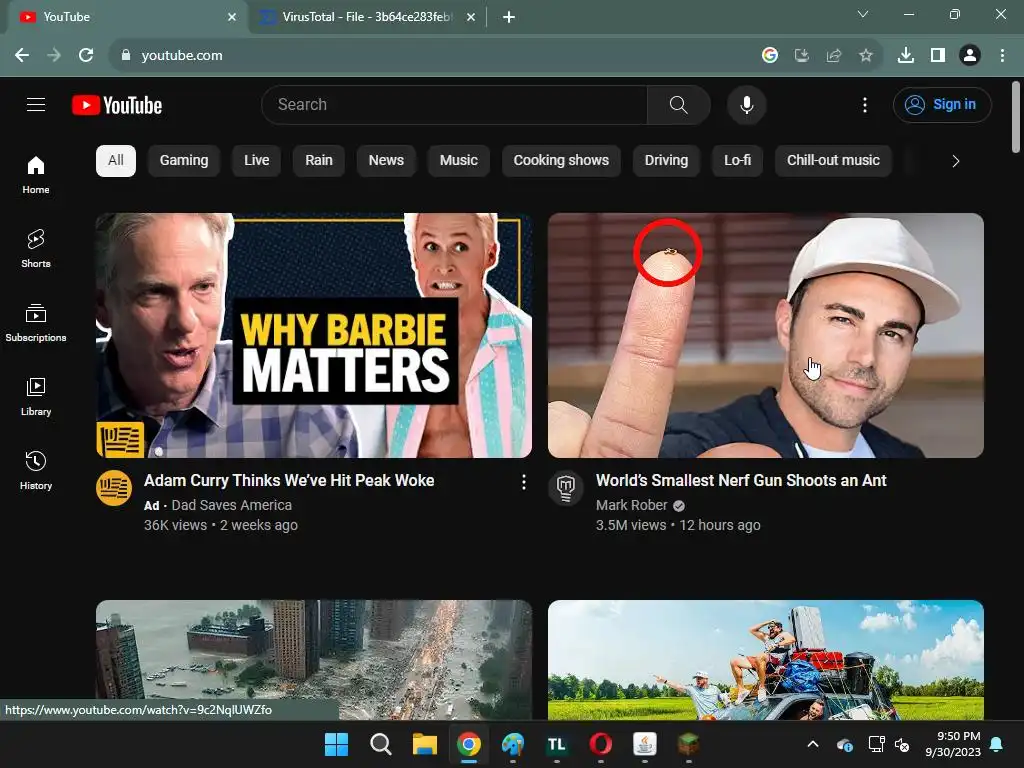Open Chrome three-dot menu
Image resolution: width=1024 pixels, height=768 pixels.
point(1002,56)
